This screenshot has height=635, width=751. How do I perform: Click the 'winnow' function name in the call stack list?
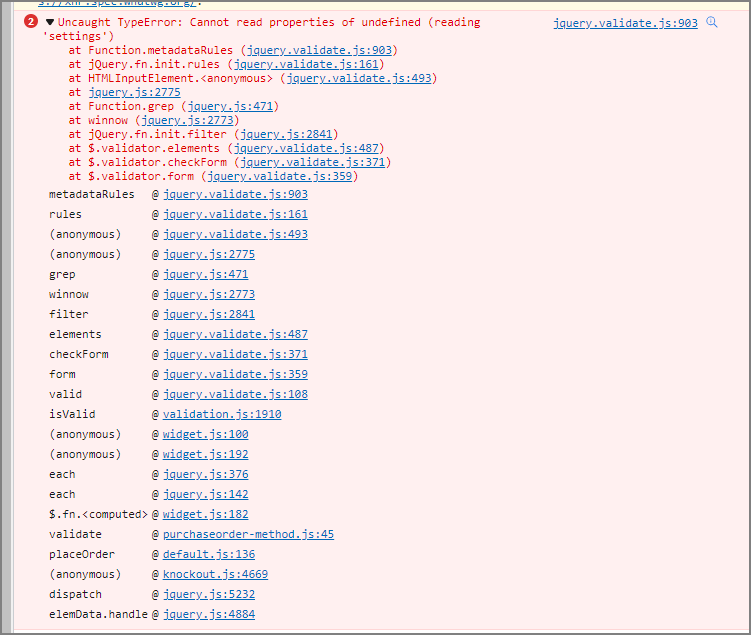(68, 295)
